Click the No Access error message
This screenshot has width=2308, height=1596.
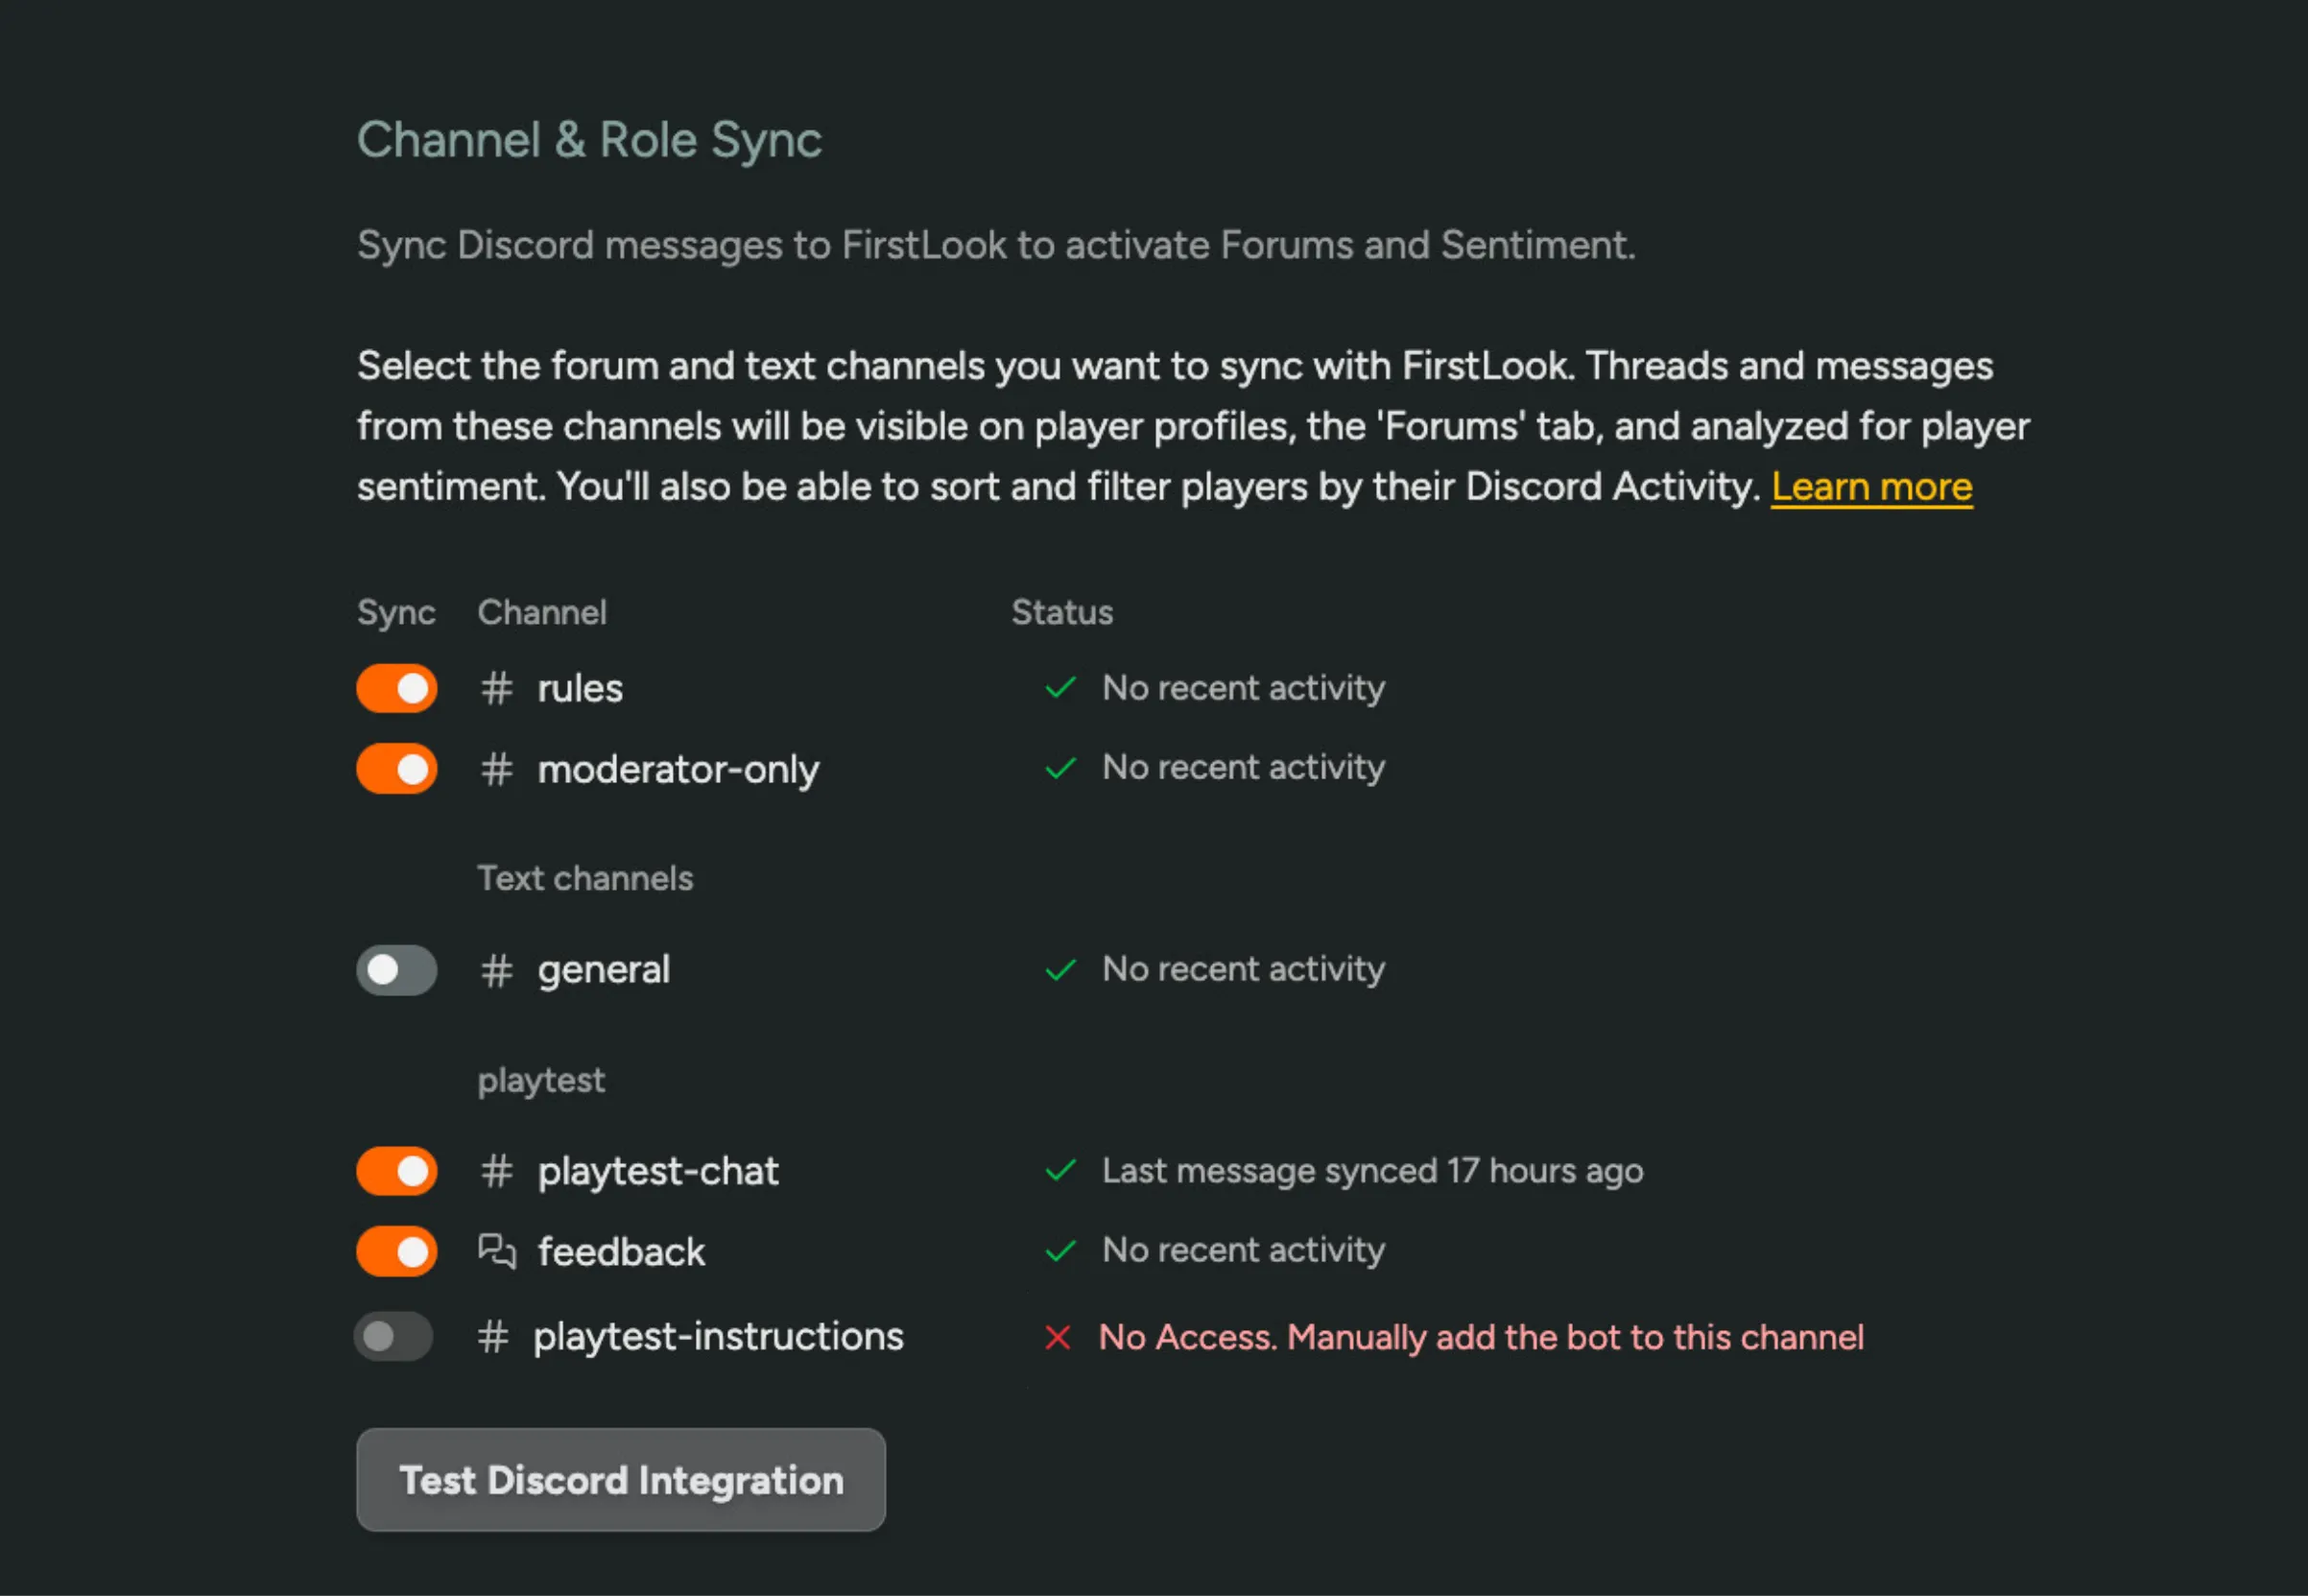click(x=1481, y=1337)
